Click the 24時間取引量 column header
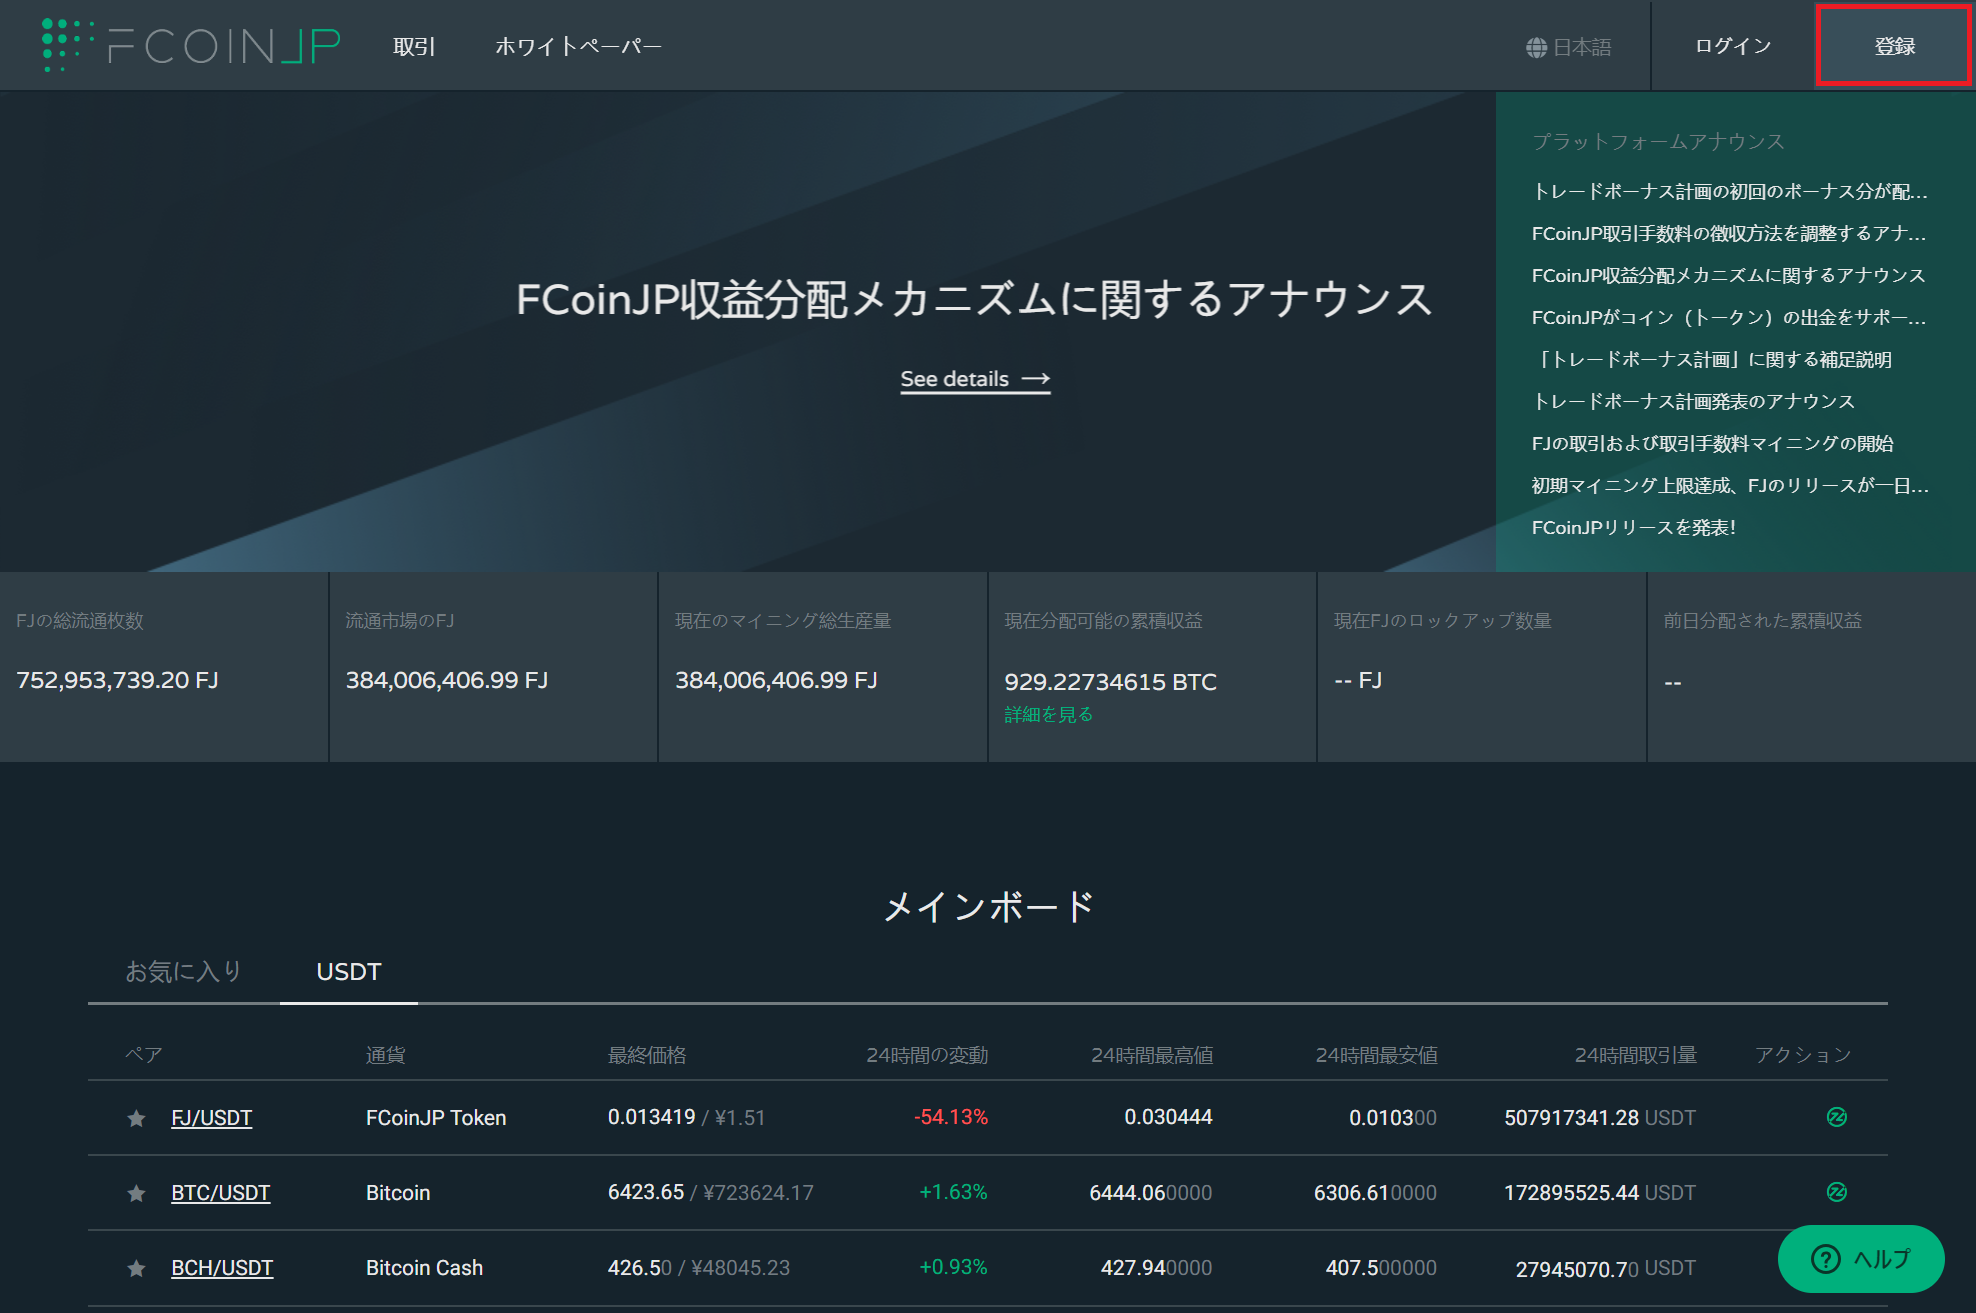Viewport: 1976px width, 1313px height. pos(1635,1055)
